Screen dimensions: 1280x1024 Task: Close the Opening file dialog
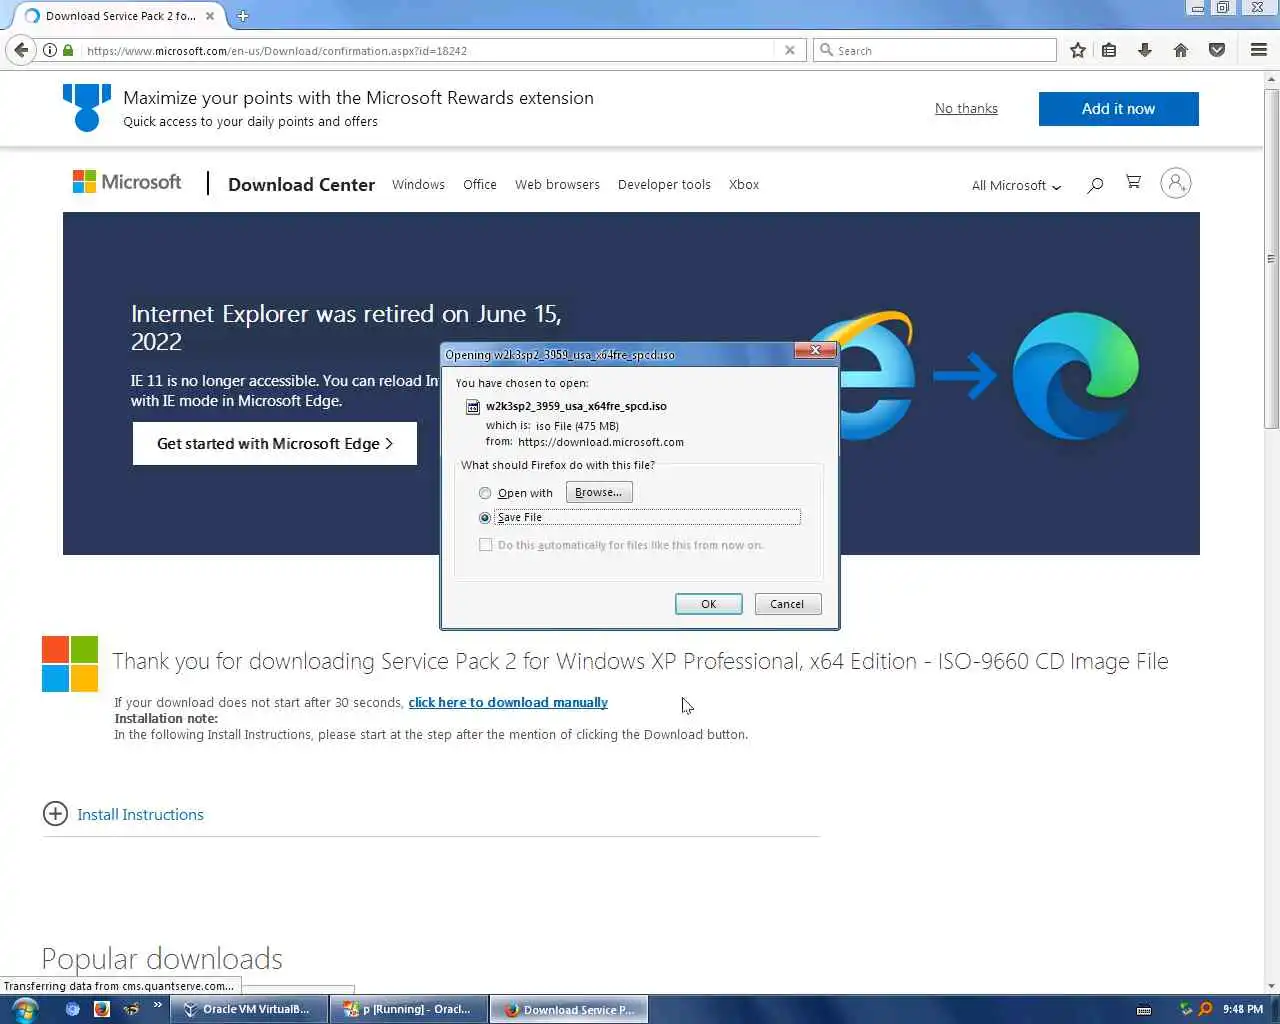pyautogui.click(x=815, y=350)
